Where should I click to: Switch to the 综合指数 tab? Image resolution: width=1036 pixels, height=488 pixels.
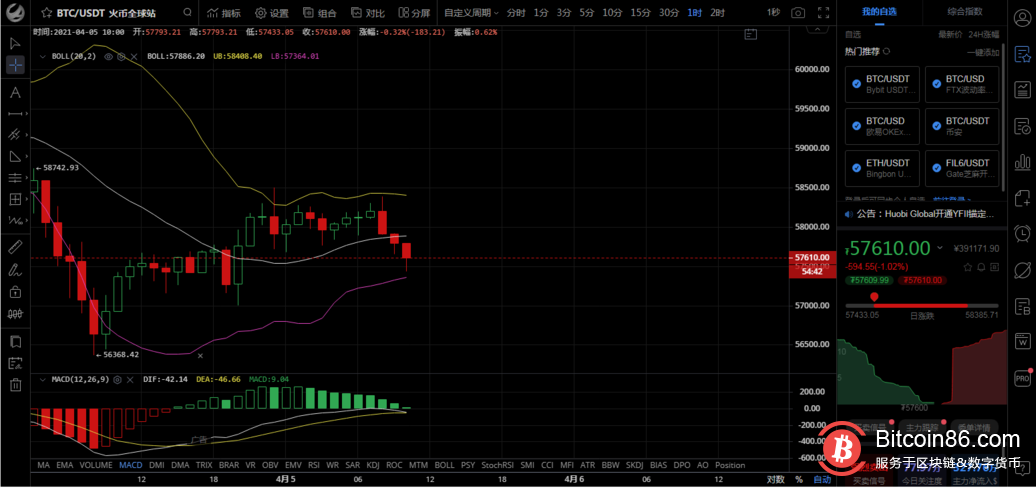tap(966, 11)
